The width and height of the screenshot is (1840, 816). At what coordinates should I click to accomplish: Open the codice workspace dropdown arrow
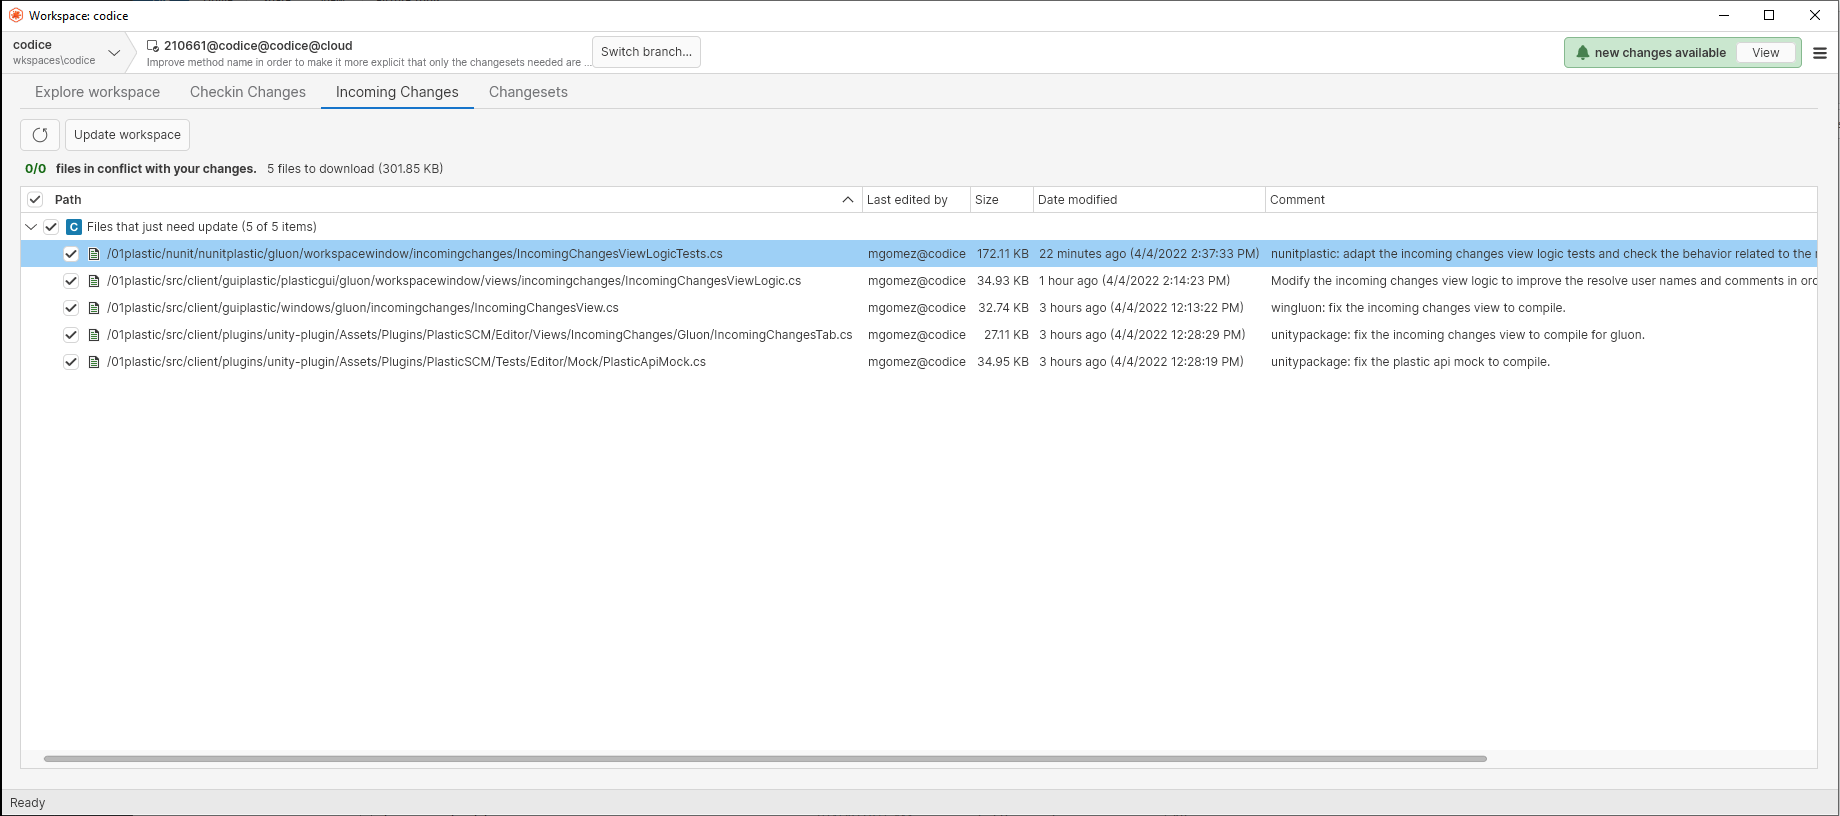(114, 53)
